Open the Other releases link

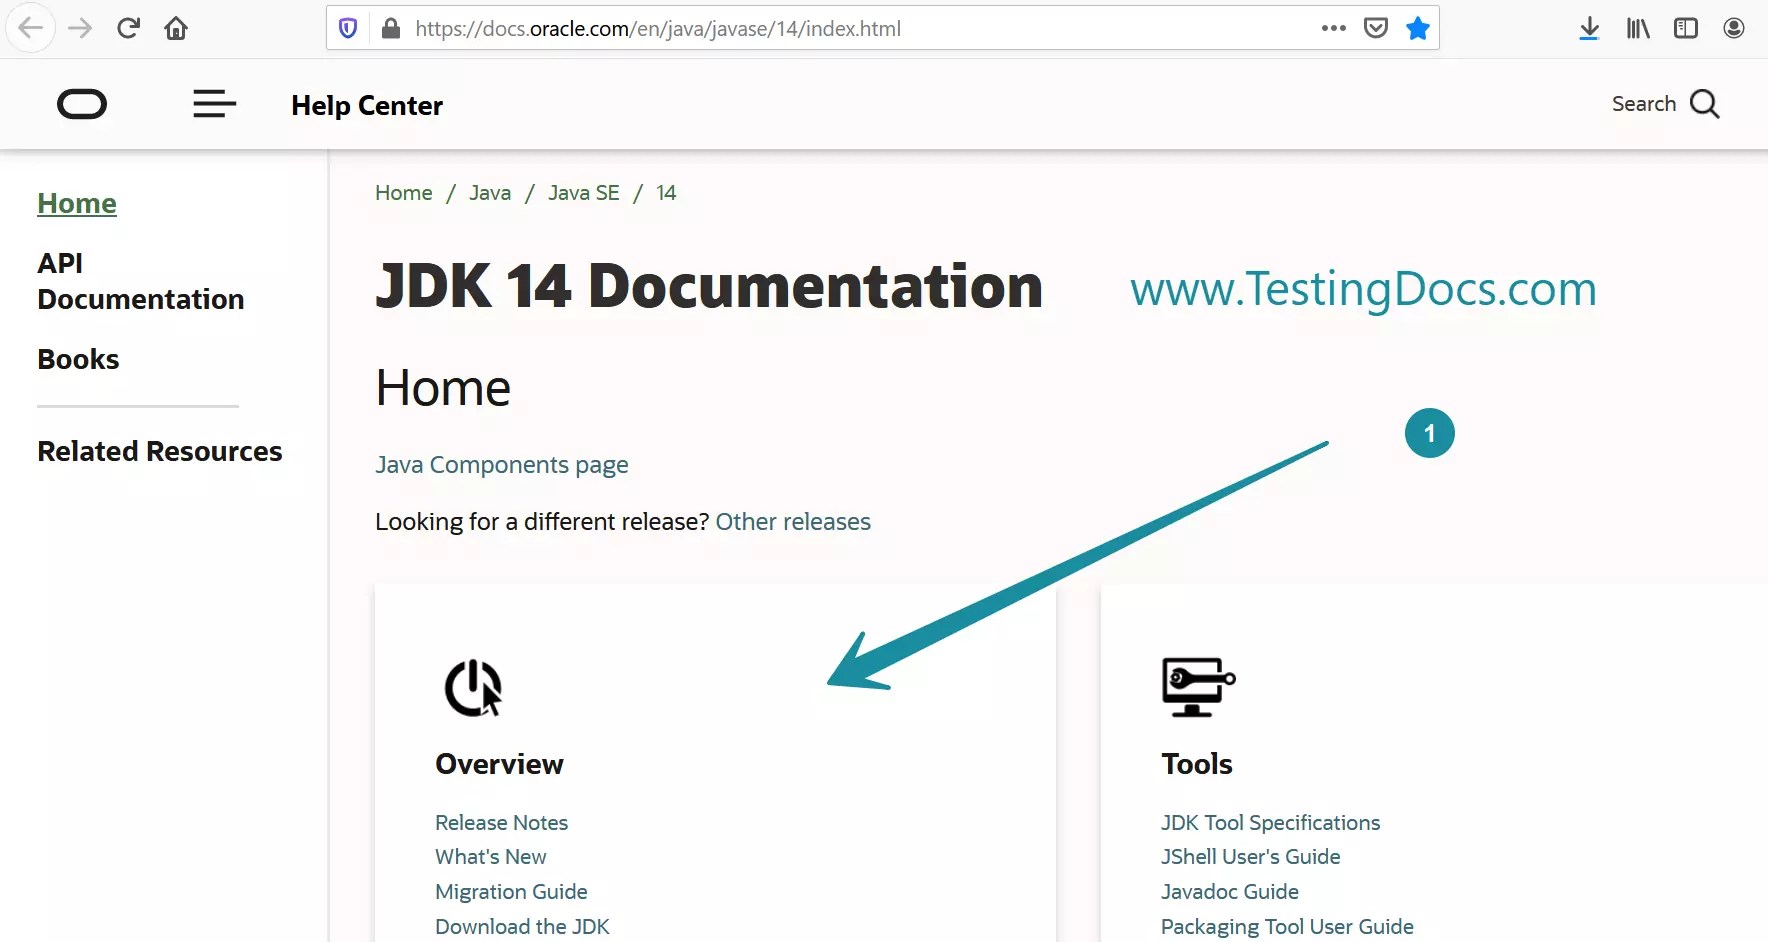point(793,521)
